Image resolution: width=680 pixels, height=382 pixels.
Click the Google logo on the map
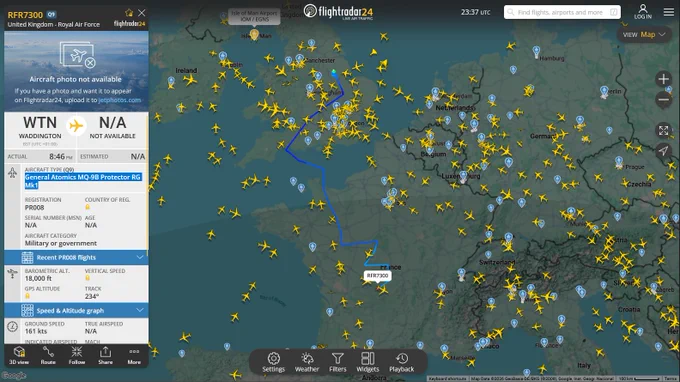click(13, 375)
